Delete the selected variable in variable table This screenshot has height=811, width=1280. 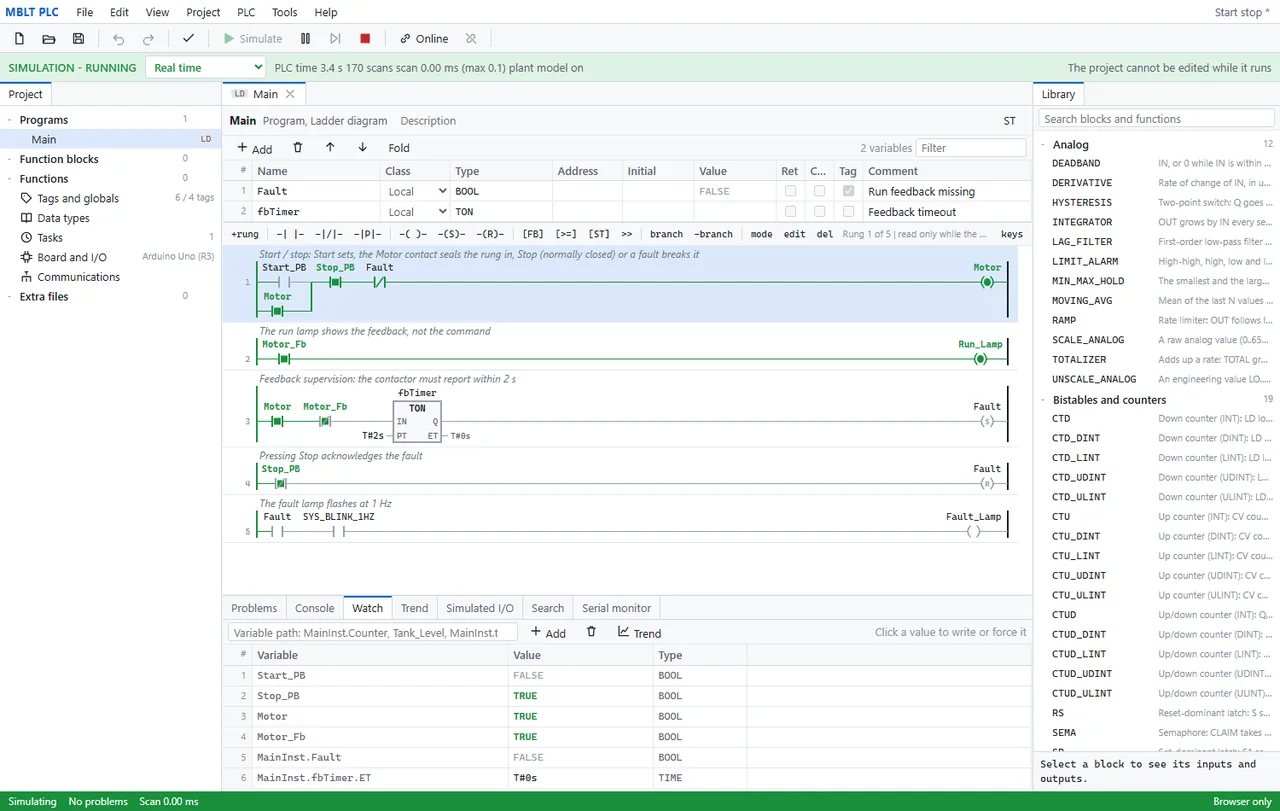(x=297, y=147)
